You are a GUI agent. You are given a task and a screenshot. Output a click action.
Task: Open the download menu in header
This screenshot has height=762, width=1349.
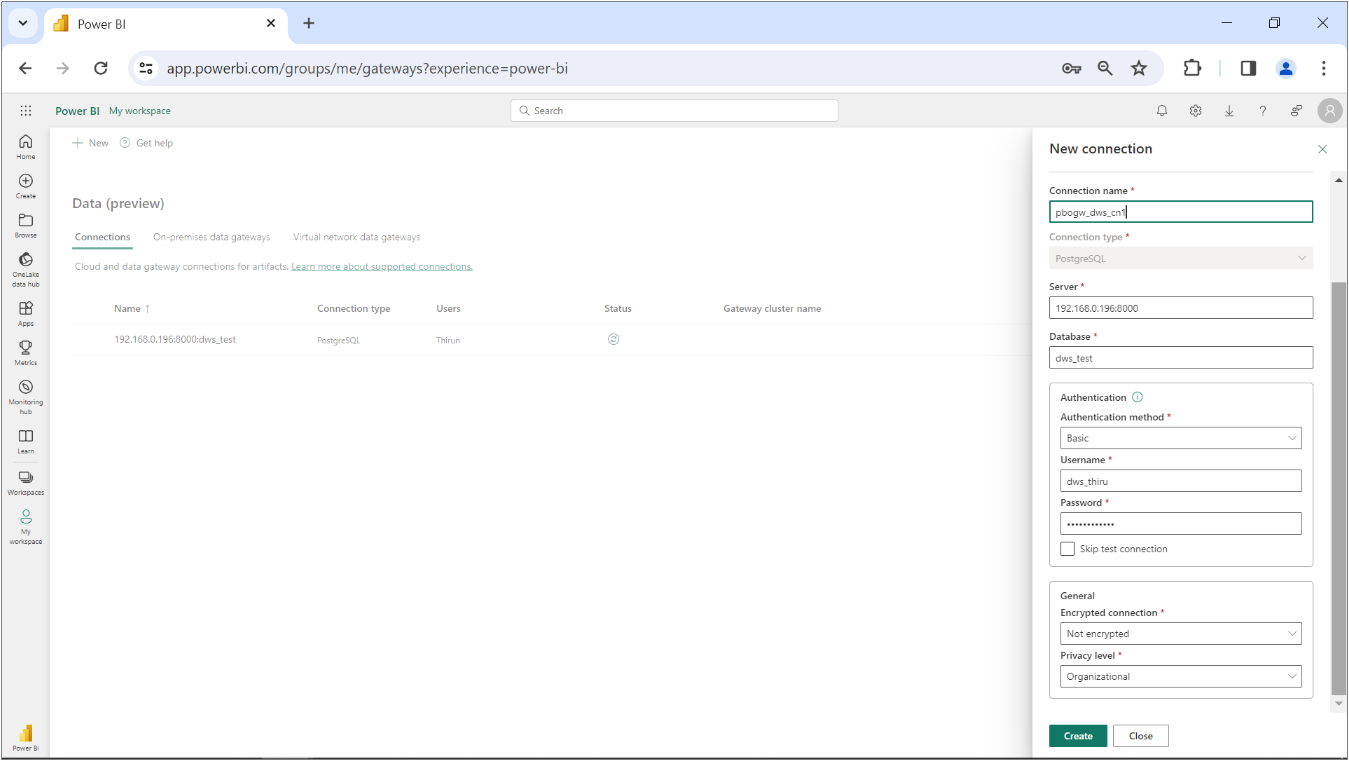[1229, 111]
